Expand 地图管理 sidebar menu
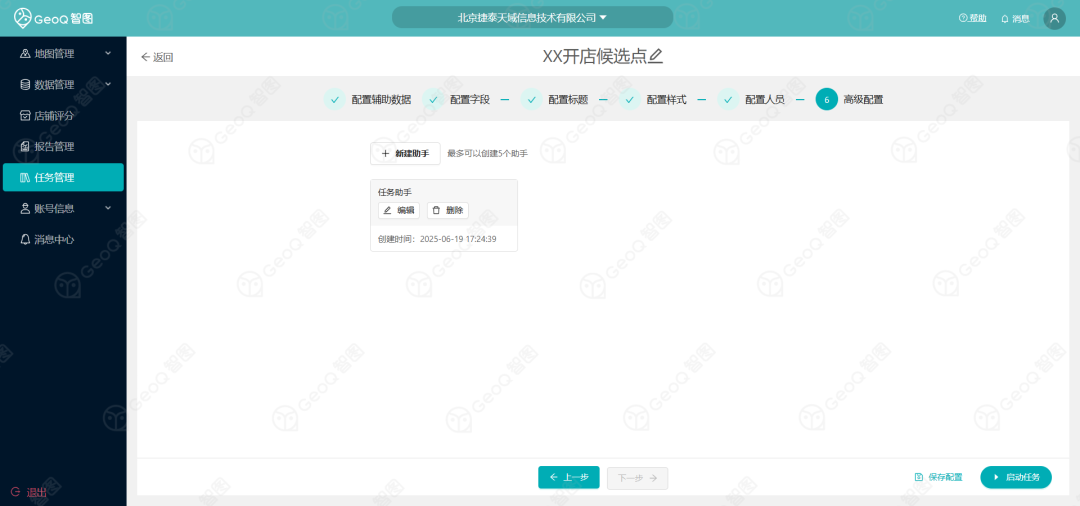The width and height of the screenshot is (1080, 506). (x=63, y=54)
